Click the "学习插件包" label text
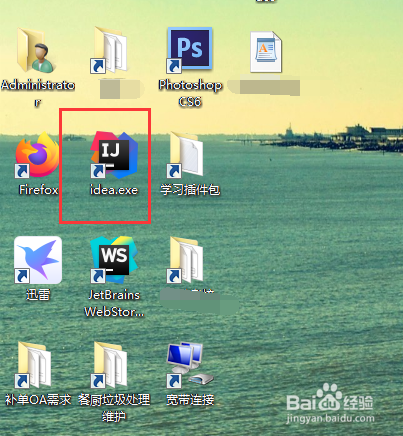This screenshot has height=436, width=403. (x=190, y=190)
